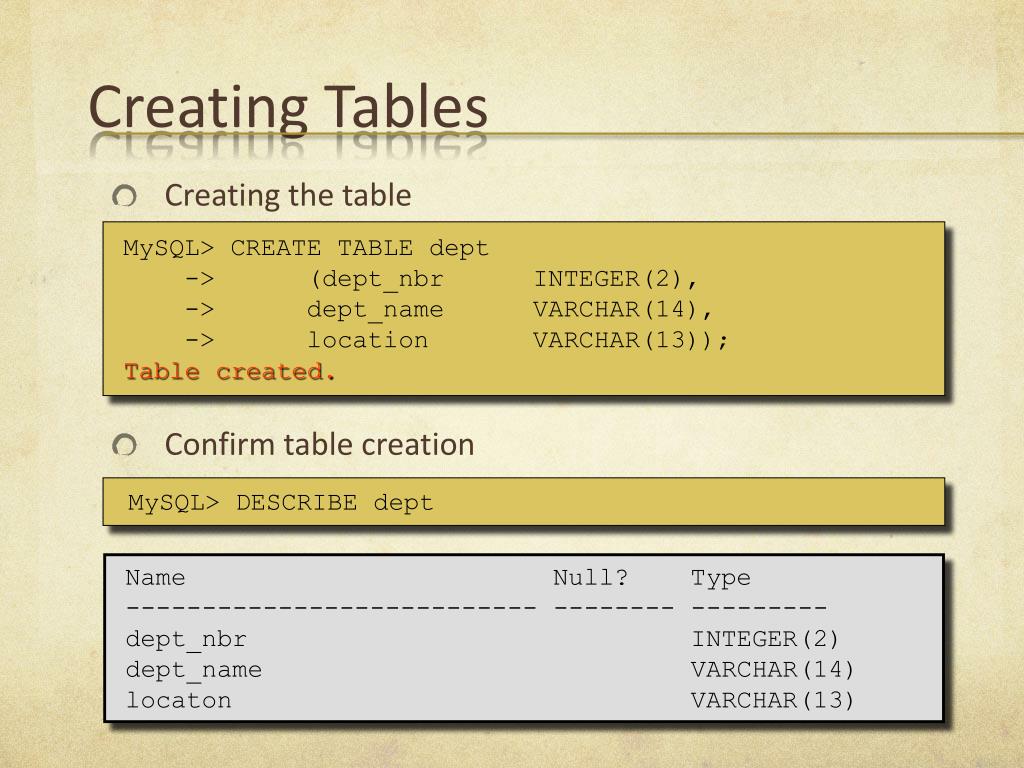
Task: Click the dept_nbr INTEGER(2) definition line
Action: [441, 280]
